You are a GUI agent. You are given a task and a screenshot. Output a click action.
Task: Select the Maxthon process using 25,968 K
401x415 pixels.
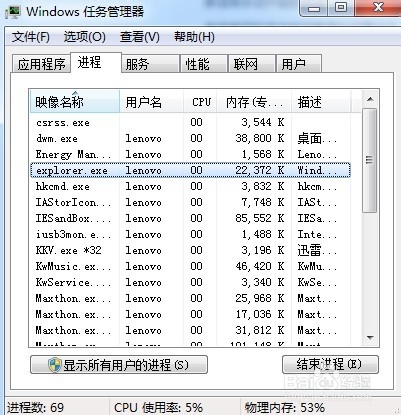(x=190, y=298)
